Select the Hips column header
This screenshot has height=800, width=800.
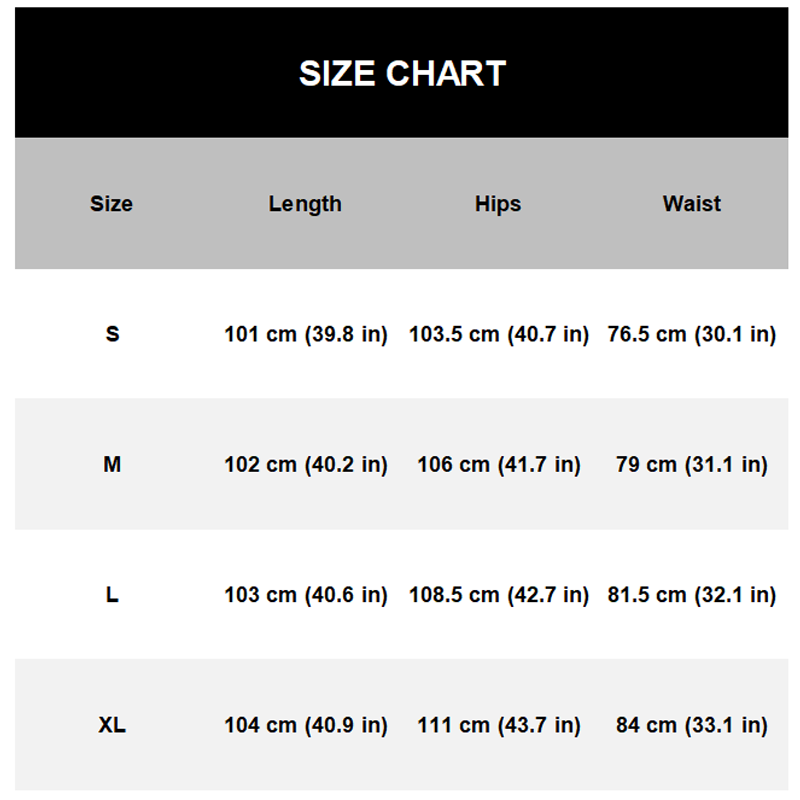pyautogui.click(x=498, y=204)
